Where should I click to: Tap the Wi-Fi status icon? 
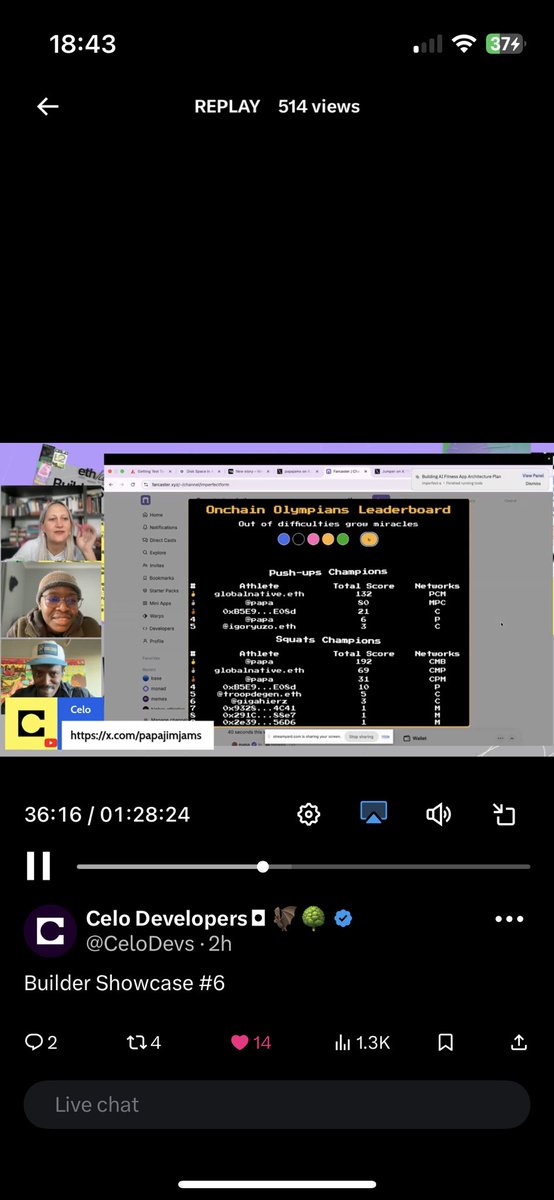(463, 44)
